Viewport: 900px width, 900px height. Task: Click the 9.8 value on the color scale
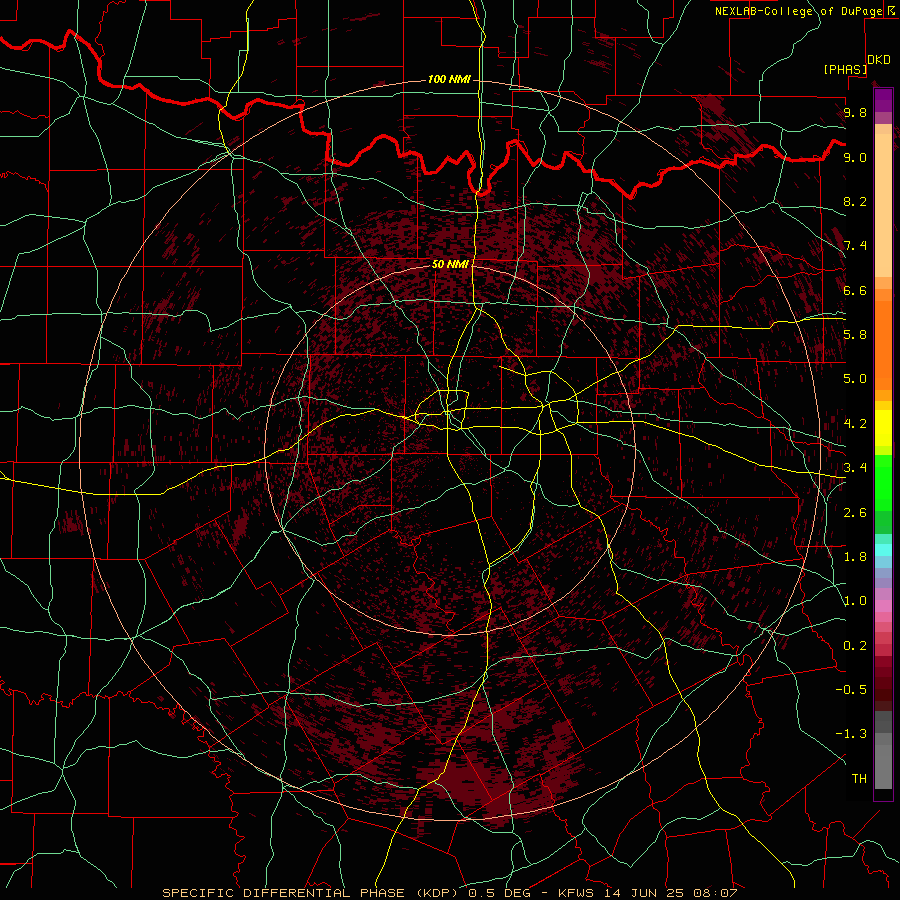(855, 112)
